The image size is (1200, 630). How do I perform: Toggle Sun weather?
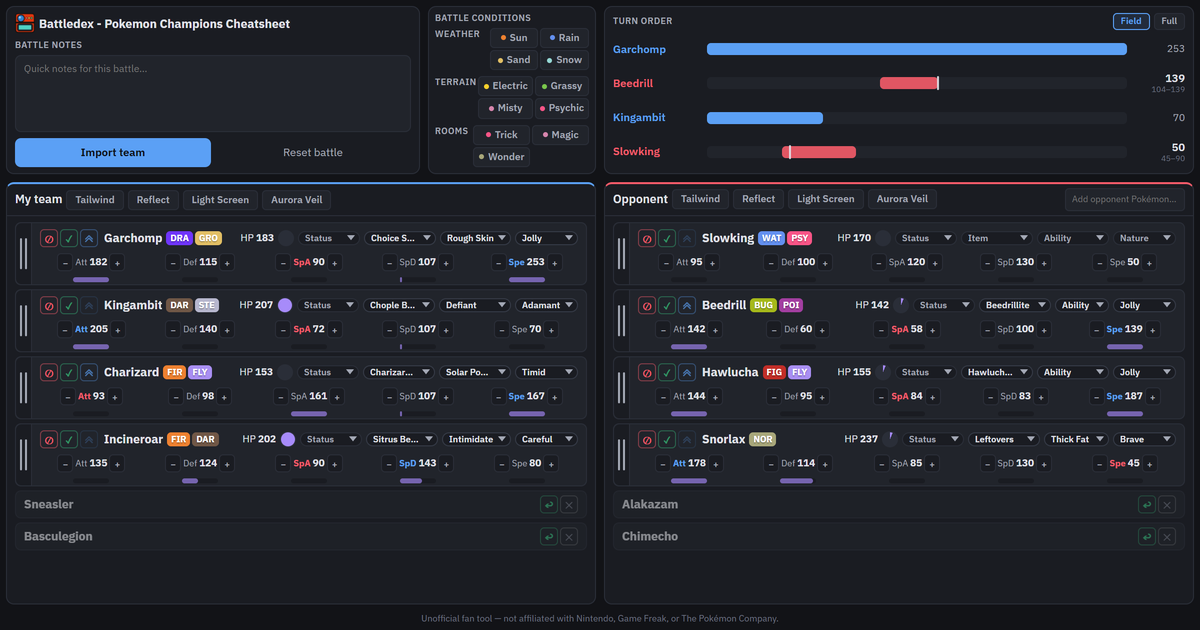[513, 38]
